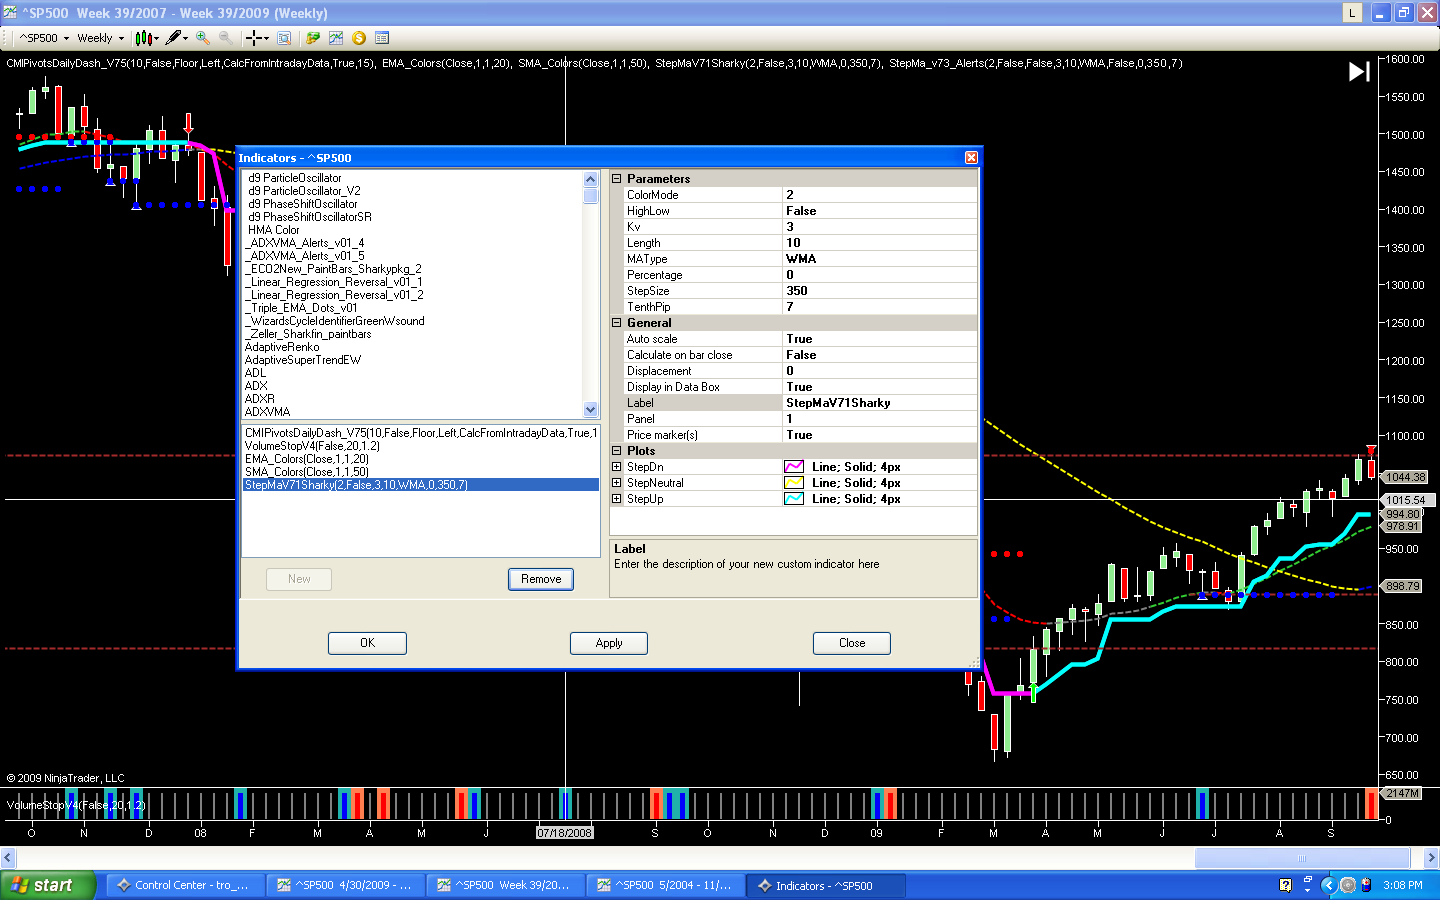The image size is (1440, 900).
Task: Click the gray round tray icon
Action: tap(1348, 885)
